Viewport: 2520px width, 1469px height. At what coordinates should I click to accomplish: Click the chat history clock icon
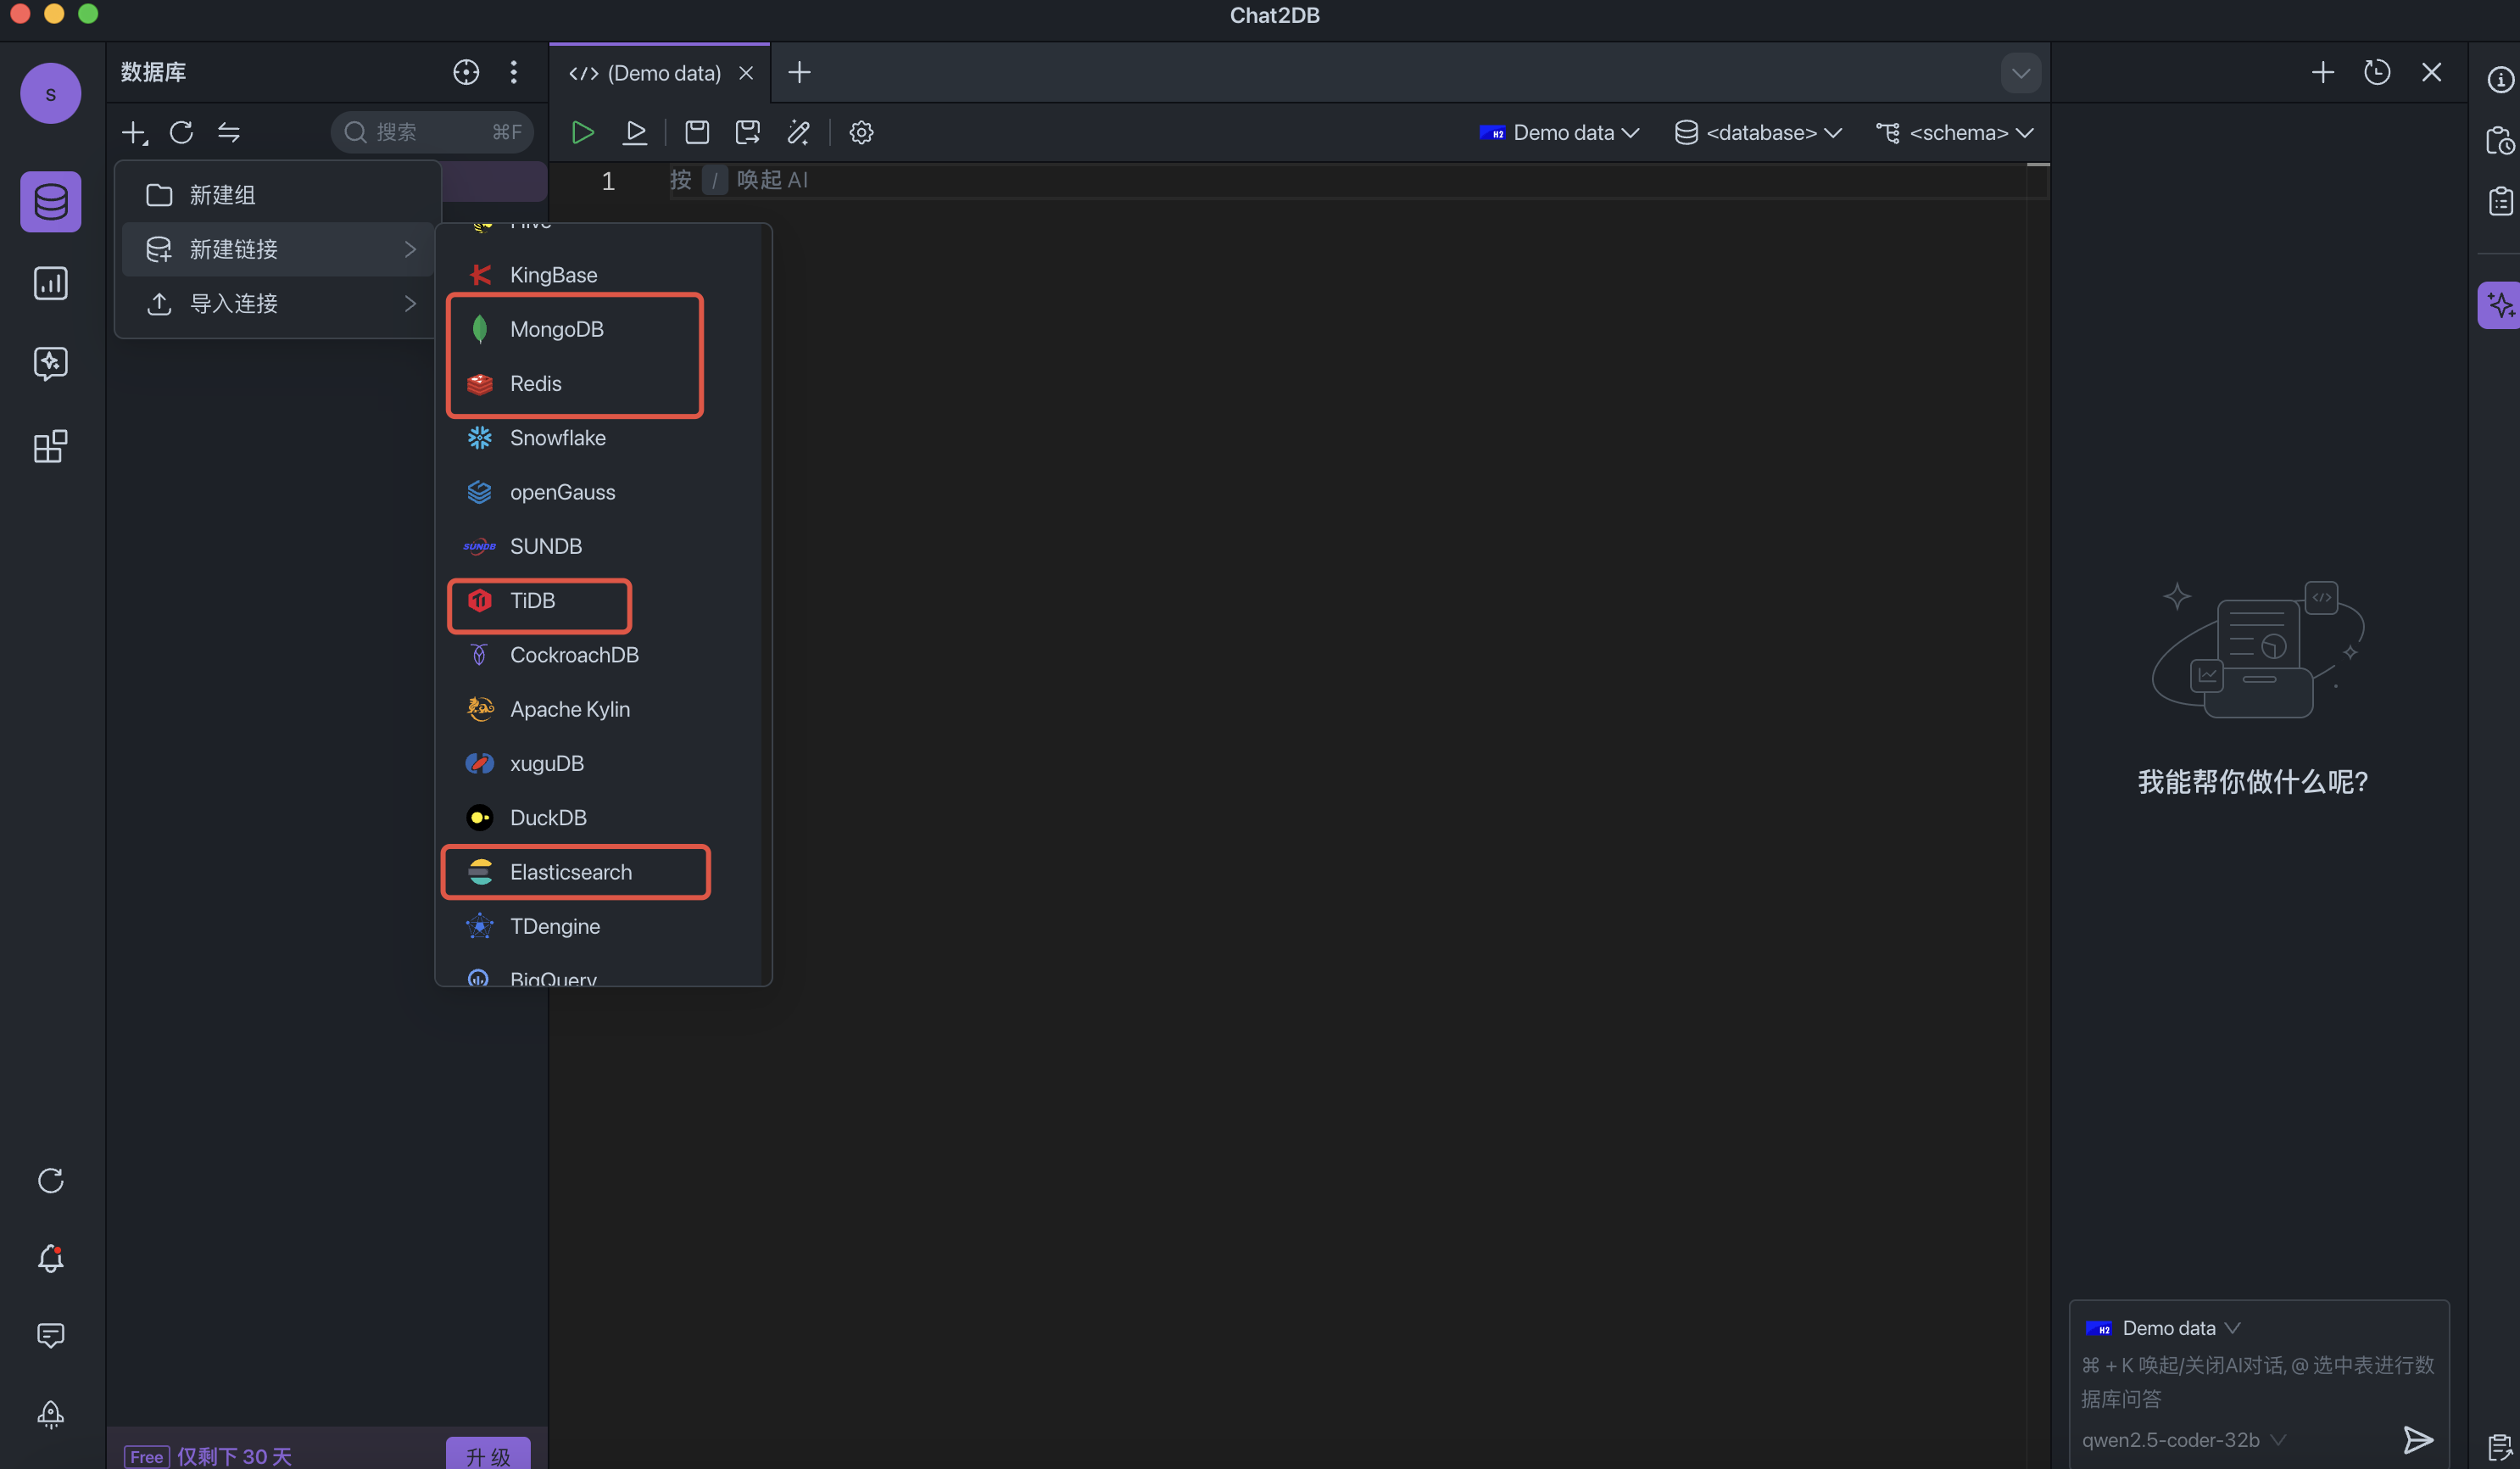tap(2376, 72)
